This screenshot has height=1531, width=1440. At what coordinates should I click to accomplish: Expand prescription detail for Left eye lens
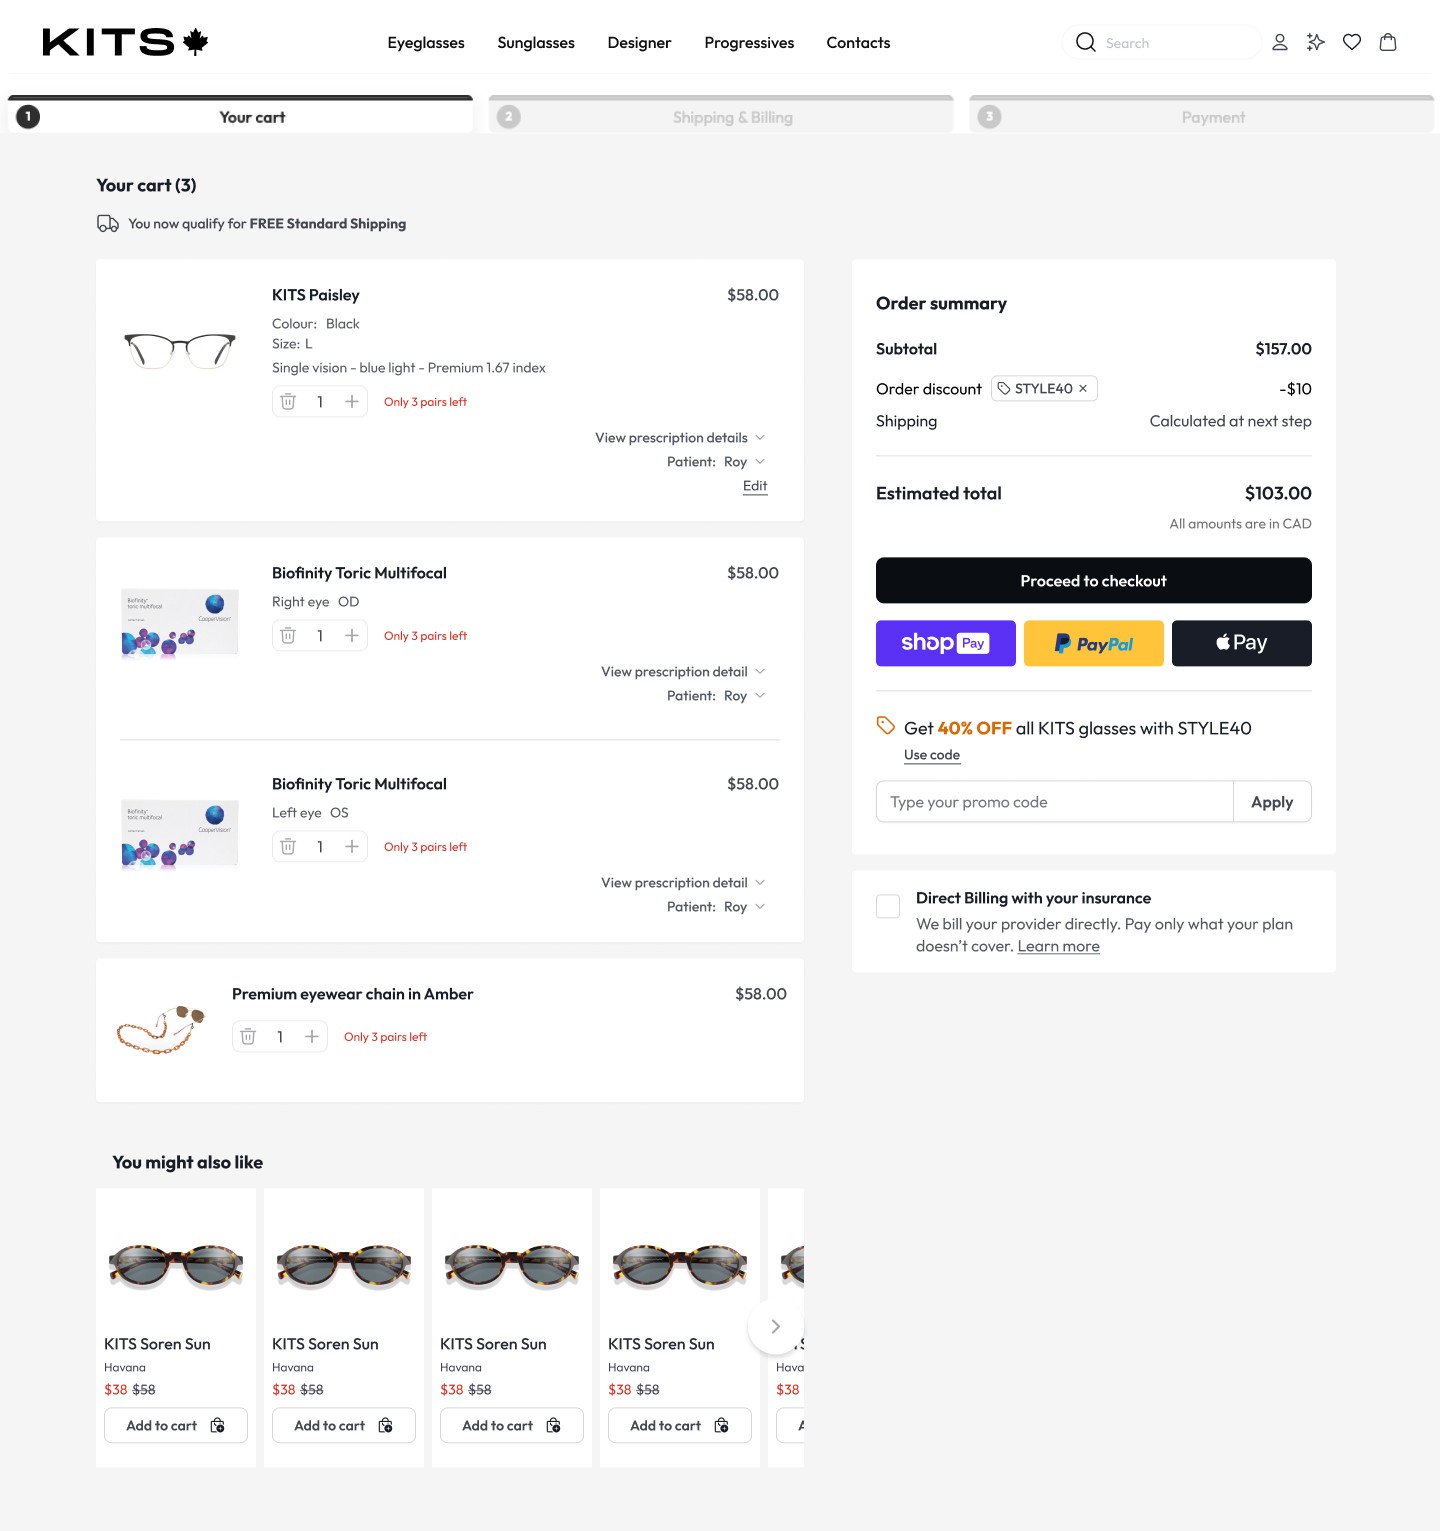point(683,882)
